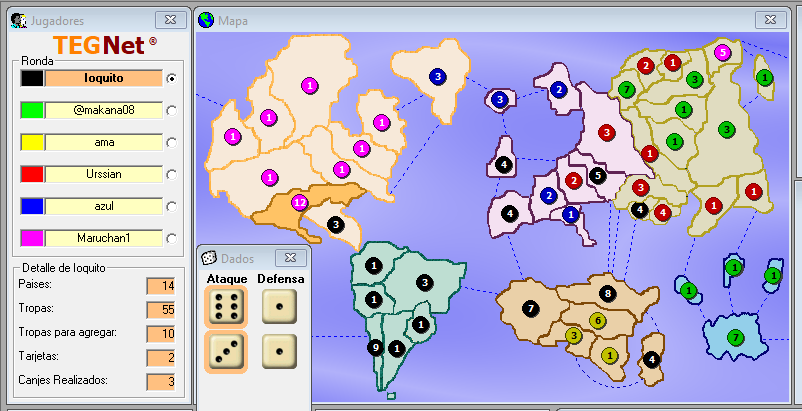Image resolution: width=802 pixels, height=411 pixels.
Task: Select the black army token showing 9
Action: coord(376,348)
